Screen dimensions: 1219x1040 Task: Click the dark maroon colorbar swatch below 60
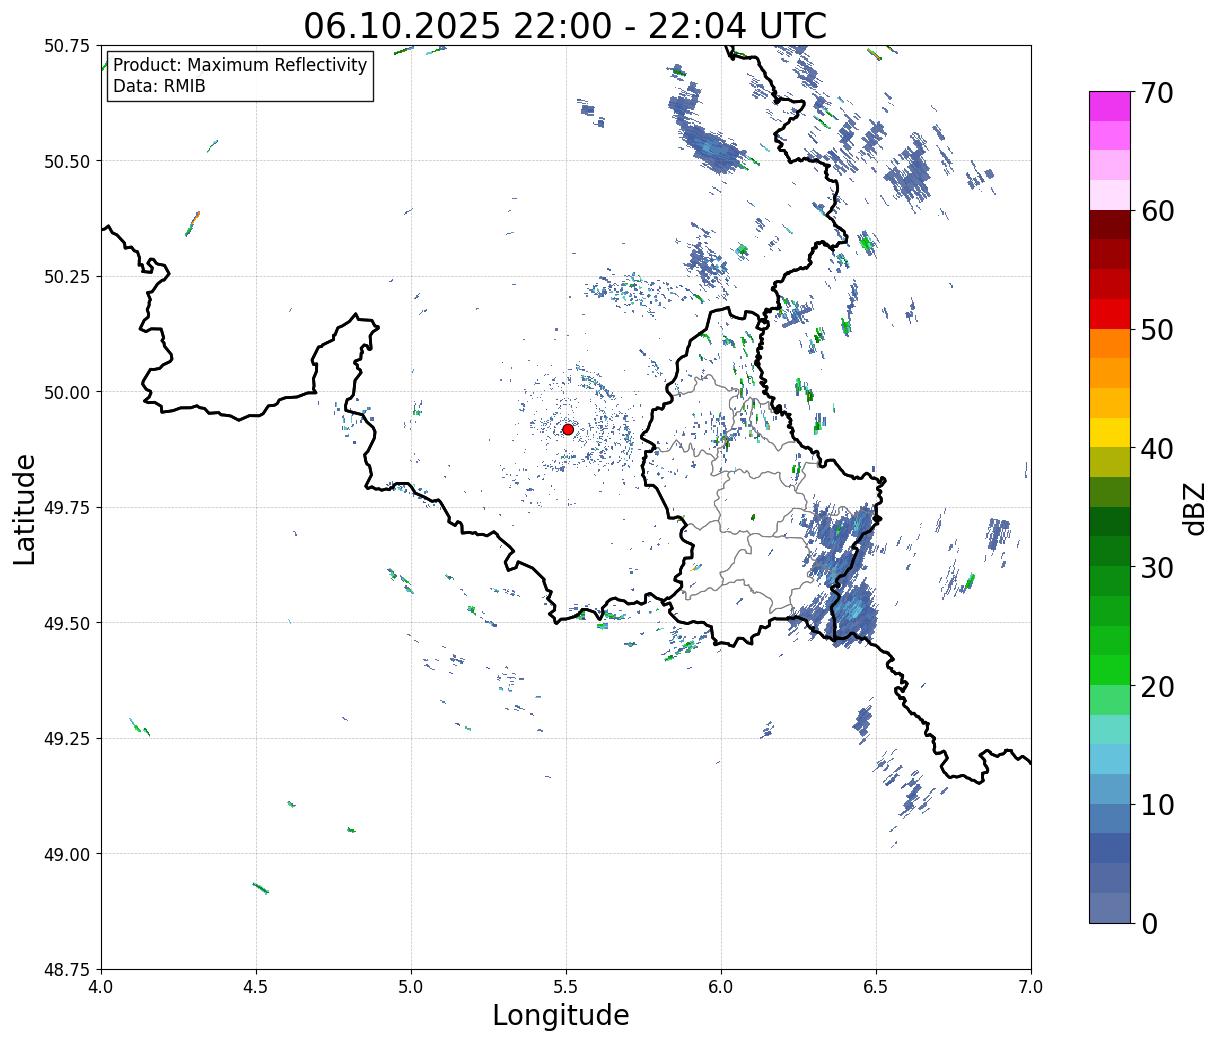pyautogui.click(x=1110, y=225)
